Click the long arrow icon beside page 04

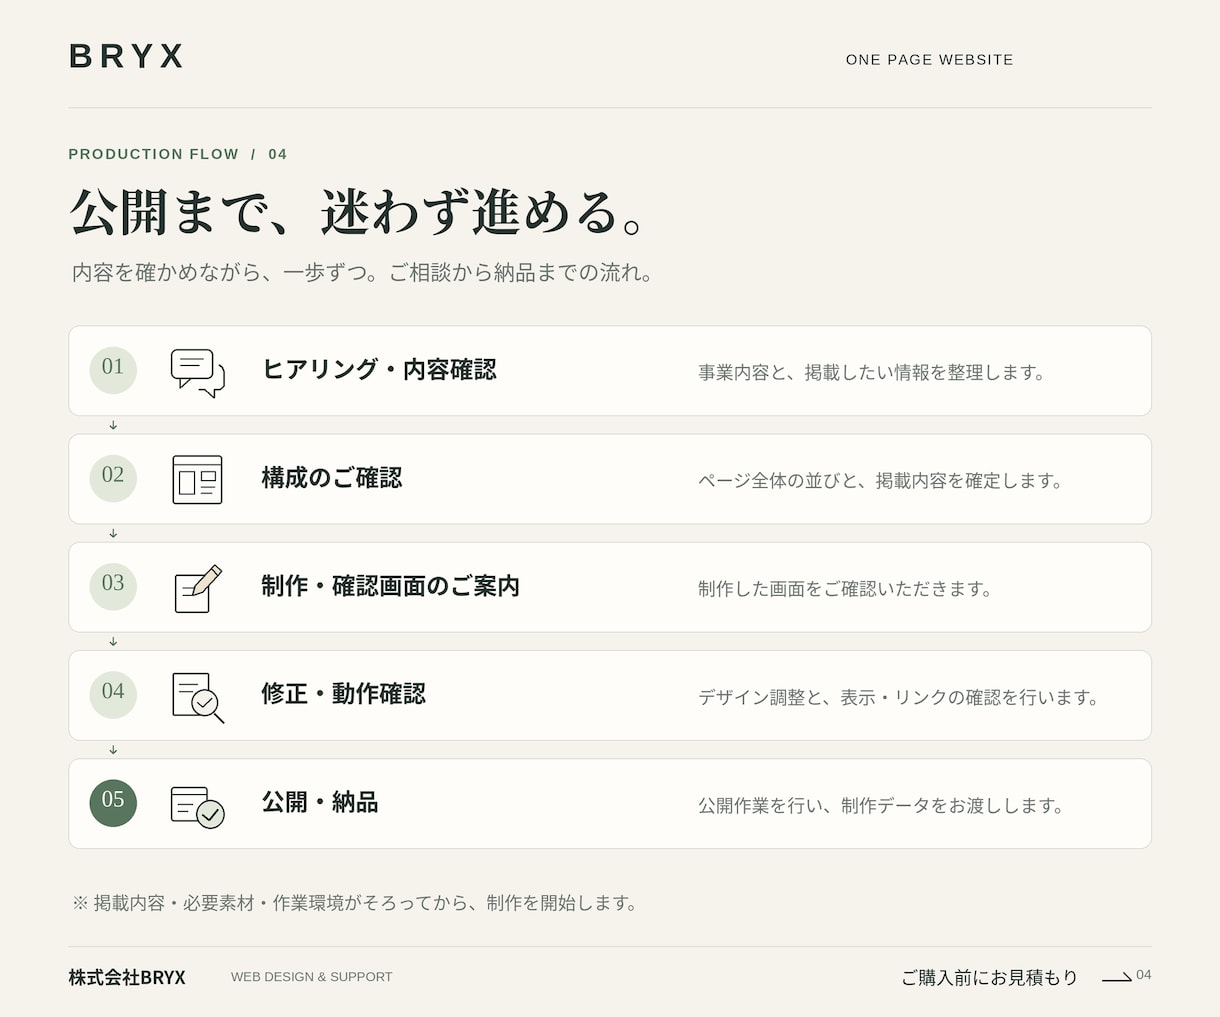point(1117,977)
